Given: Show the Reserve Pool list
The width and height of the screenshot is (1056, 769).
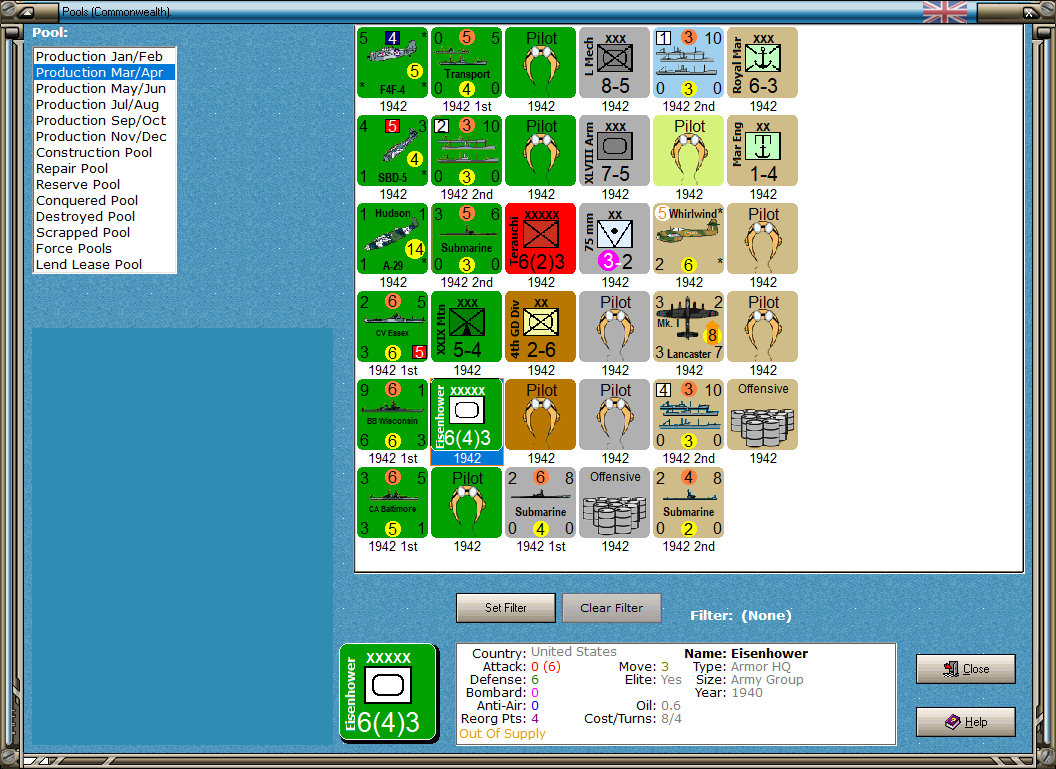Looking at the screenshot, I should (104, 185).
